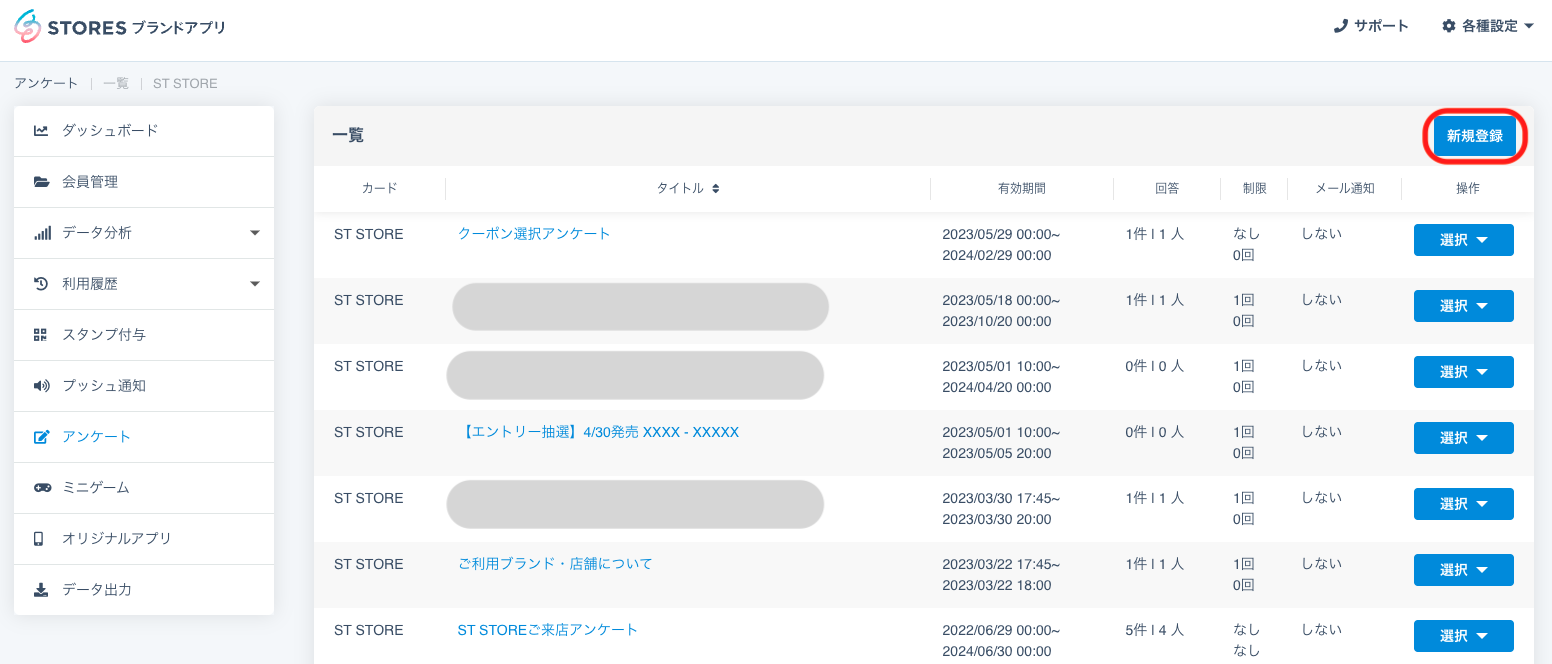Click the data export download icon

coord(41,590)
